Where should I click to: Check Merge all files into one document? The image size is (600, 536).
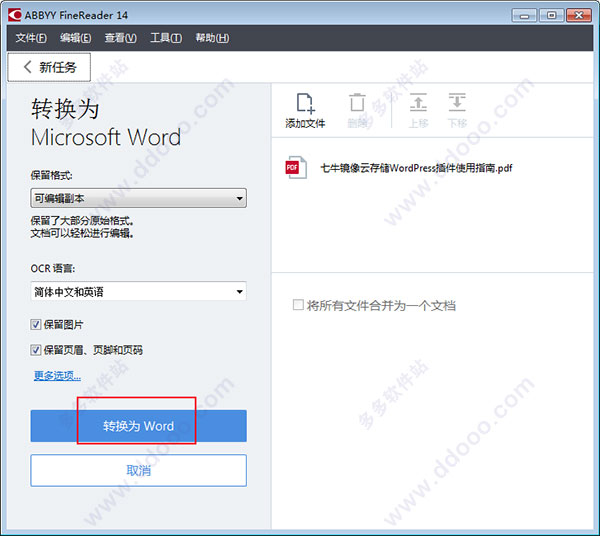pyautogui.click(x=298, y=305)
